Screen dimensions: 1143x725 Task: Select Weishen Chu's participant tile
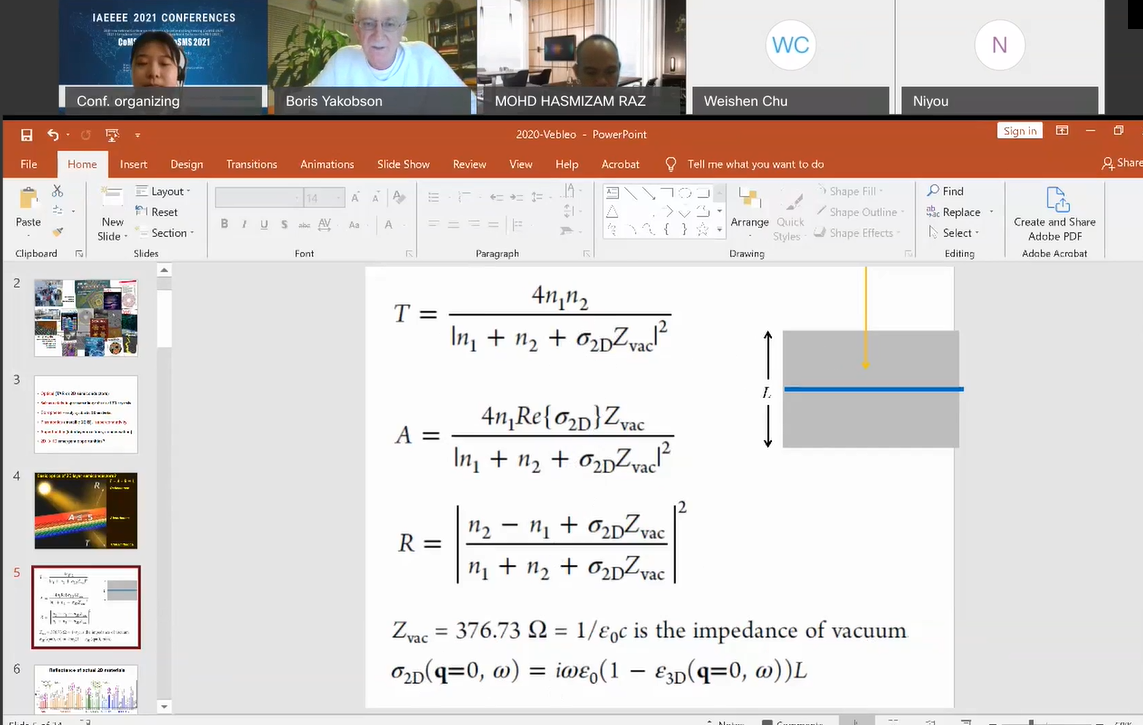click(790, 57)
